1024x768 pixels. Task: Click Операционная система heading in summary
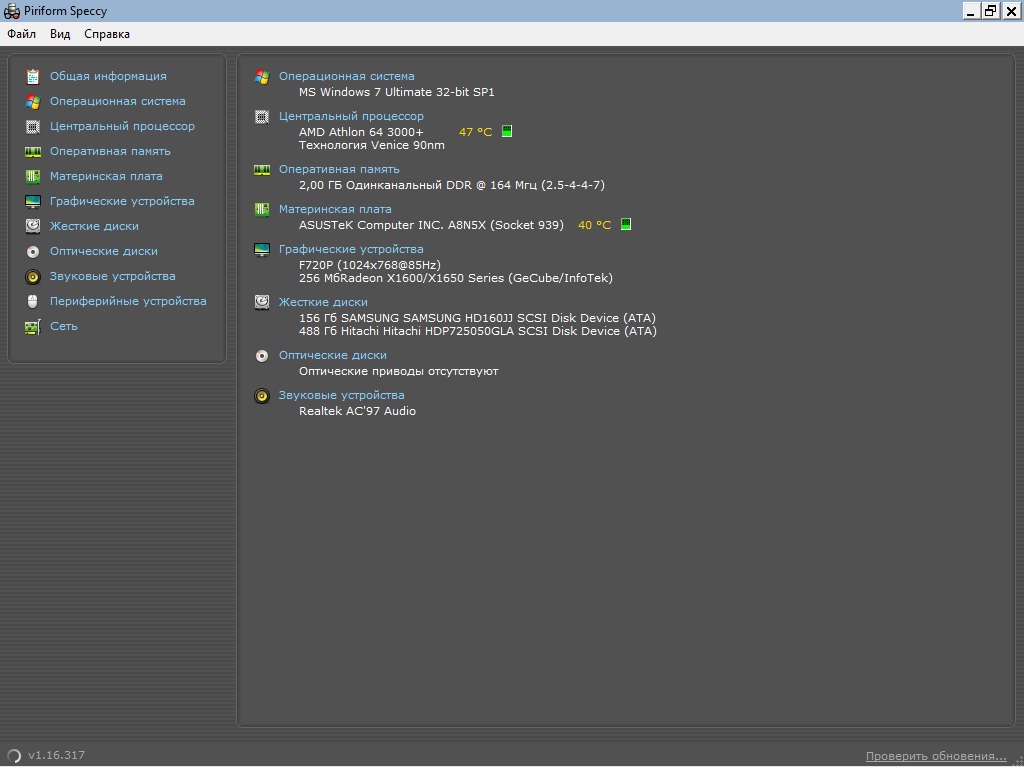coord(347,76)
